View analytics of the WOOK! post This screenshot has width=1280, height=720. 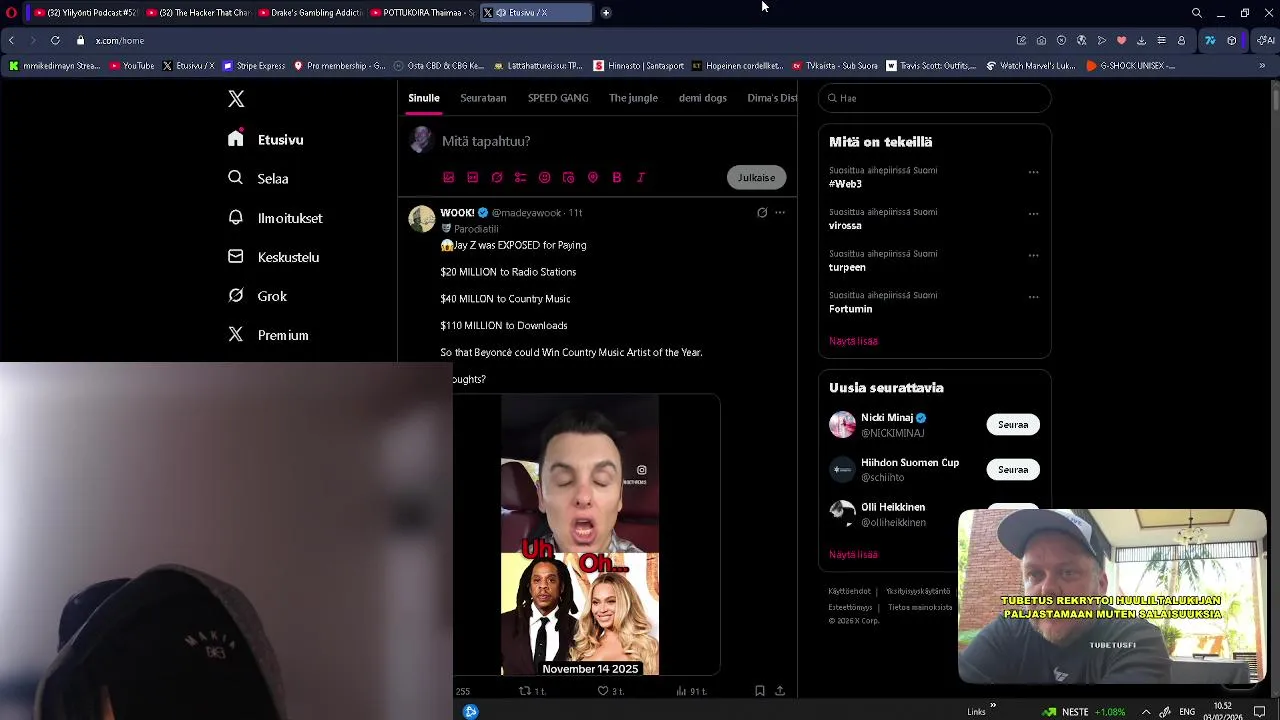(691, 691)
